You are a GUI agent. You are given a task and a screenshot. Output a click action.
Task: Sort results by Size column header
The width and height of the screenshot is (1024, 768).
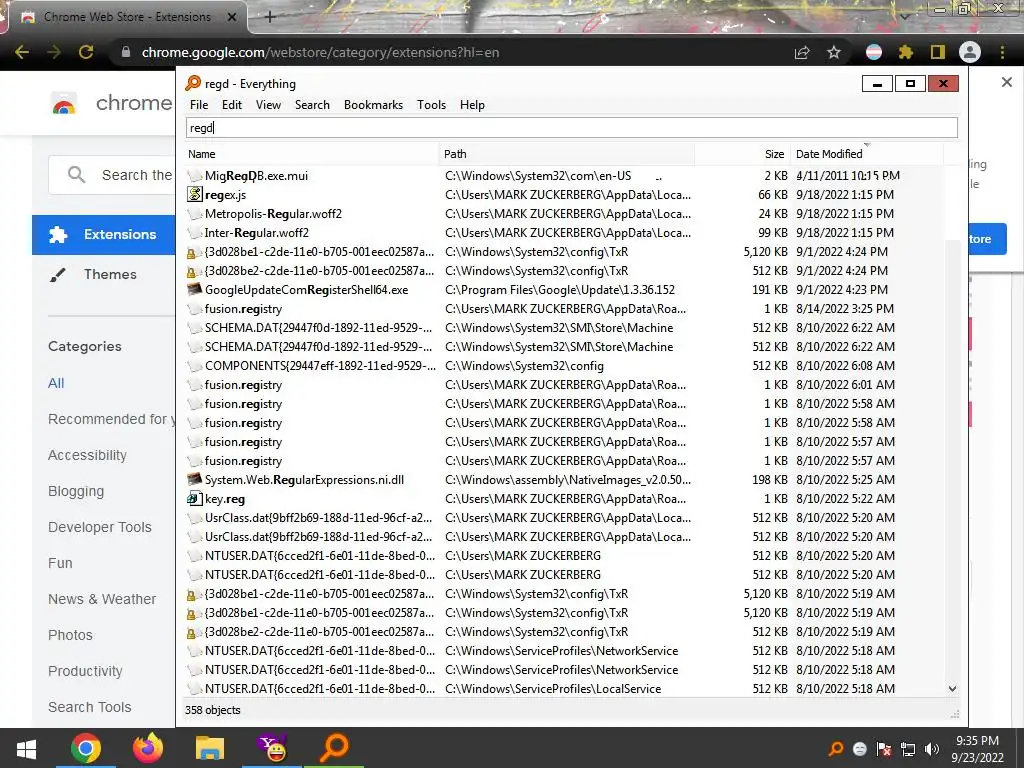[743, 154]
